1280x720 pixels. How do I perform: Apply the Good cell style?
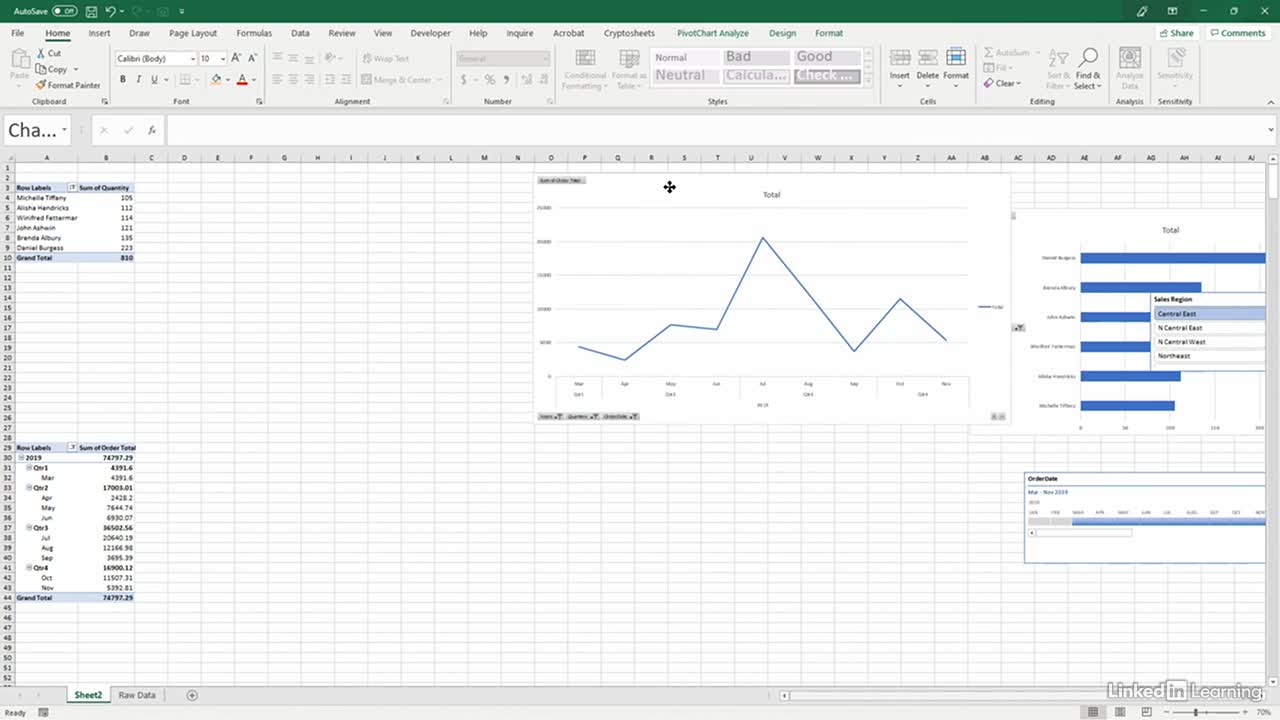pos(827,57)
